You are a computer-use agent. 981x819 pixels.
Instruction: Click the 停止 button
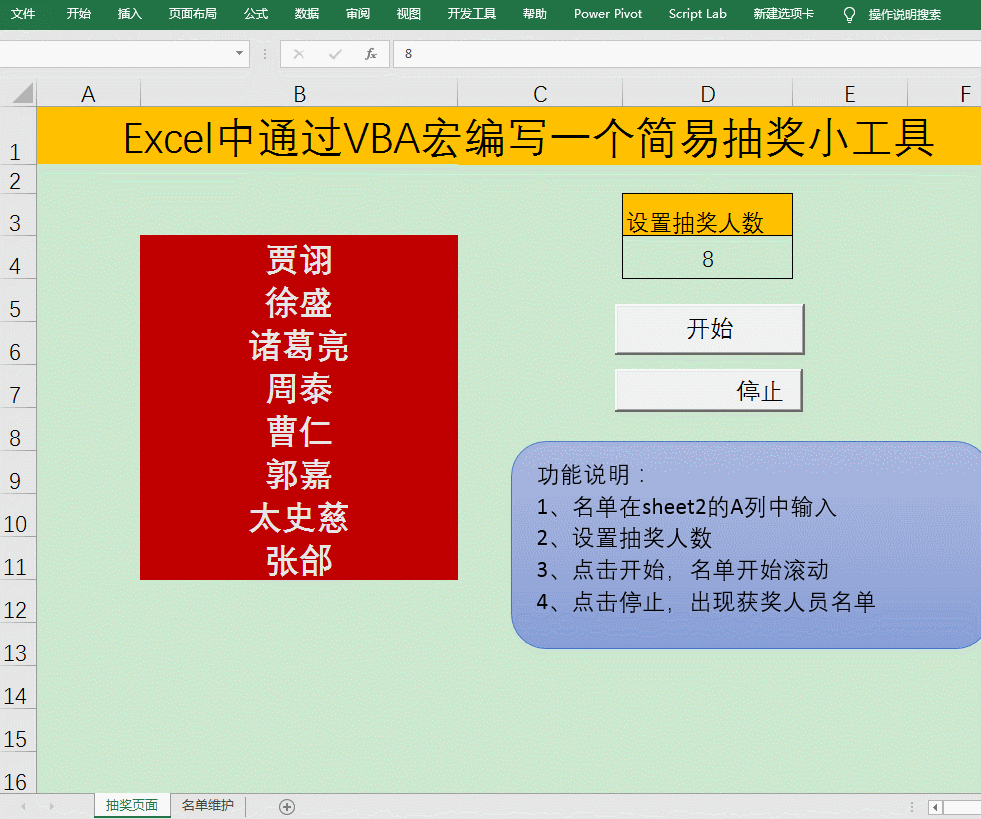coord(708,390)
